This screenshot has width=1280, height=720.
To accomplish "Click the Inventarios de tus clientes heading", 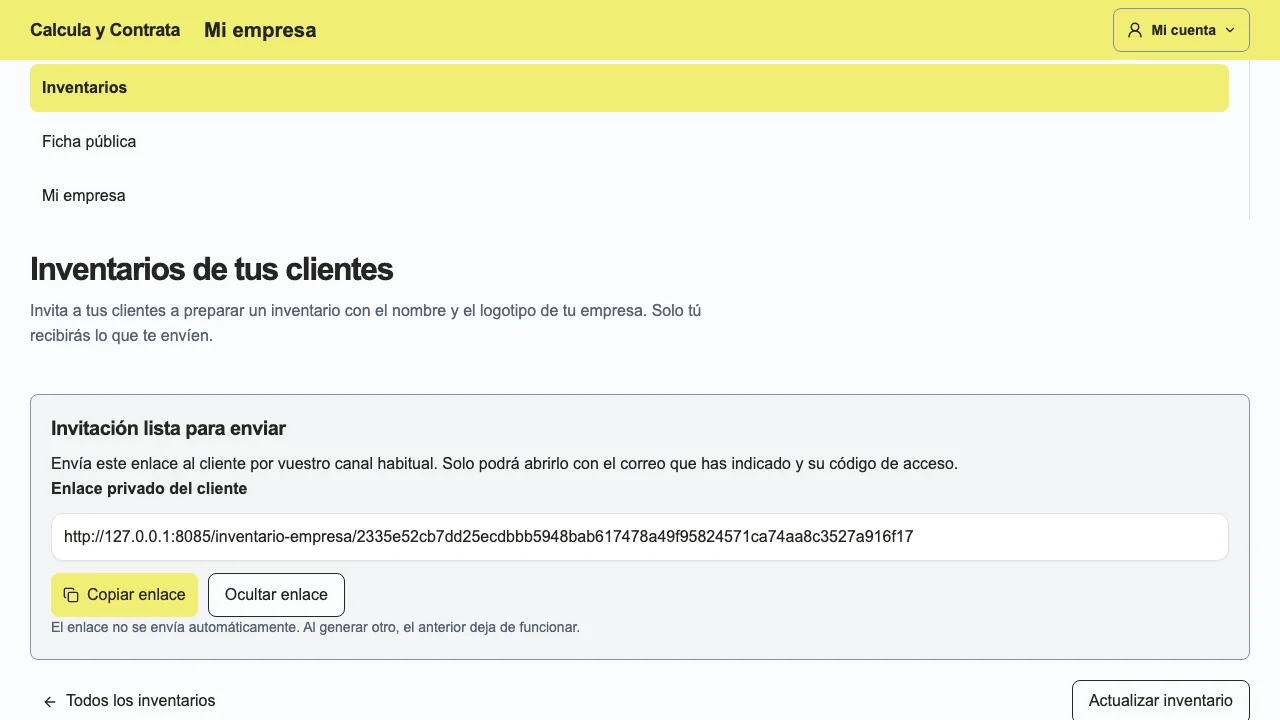I will coord(211,269).
